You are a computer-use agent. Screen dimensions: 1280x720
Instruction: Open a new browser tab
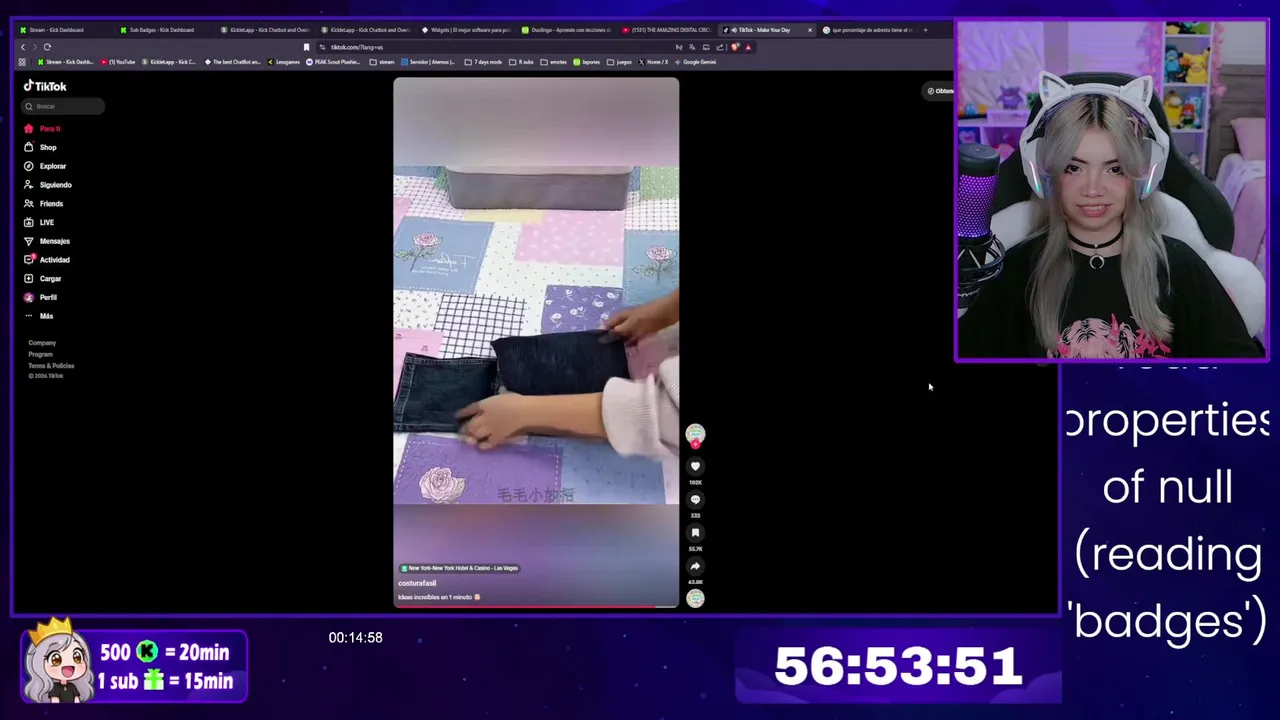coord(925,30)
